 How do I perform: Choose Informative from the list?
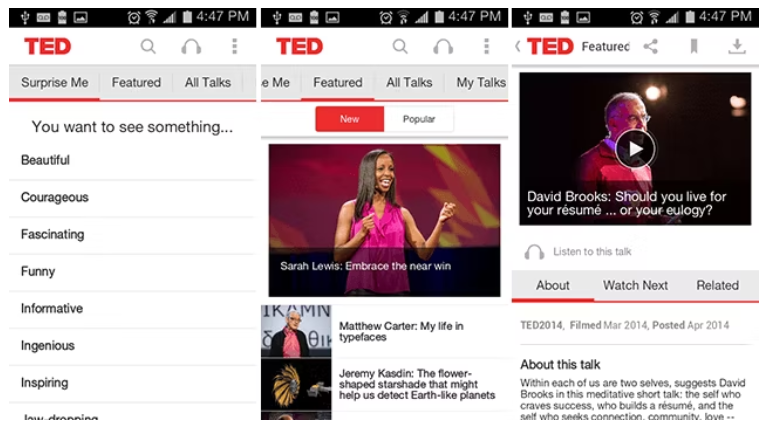(133, 309)
